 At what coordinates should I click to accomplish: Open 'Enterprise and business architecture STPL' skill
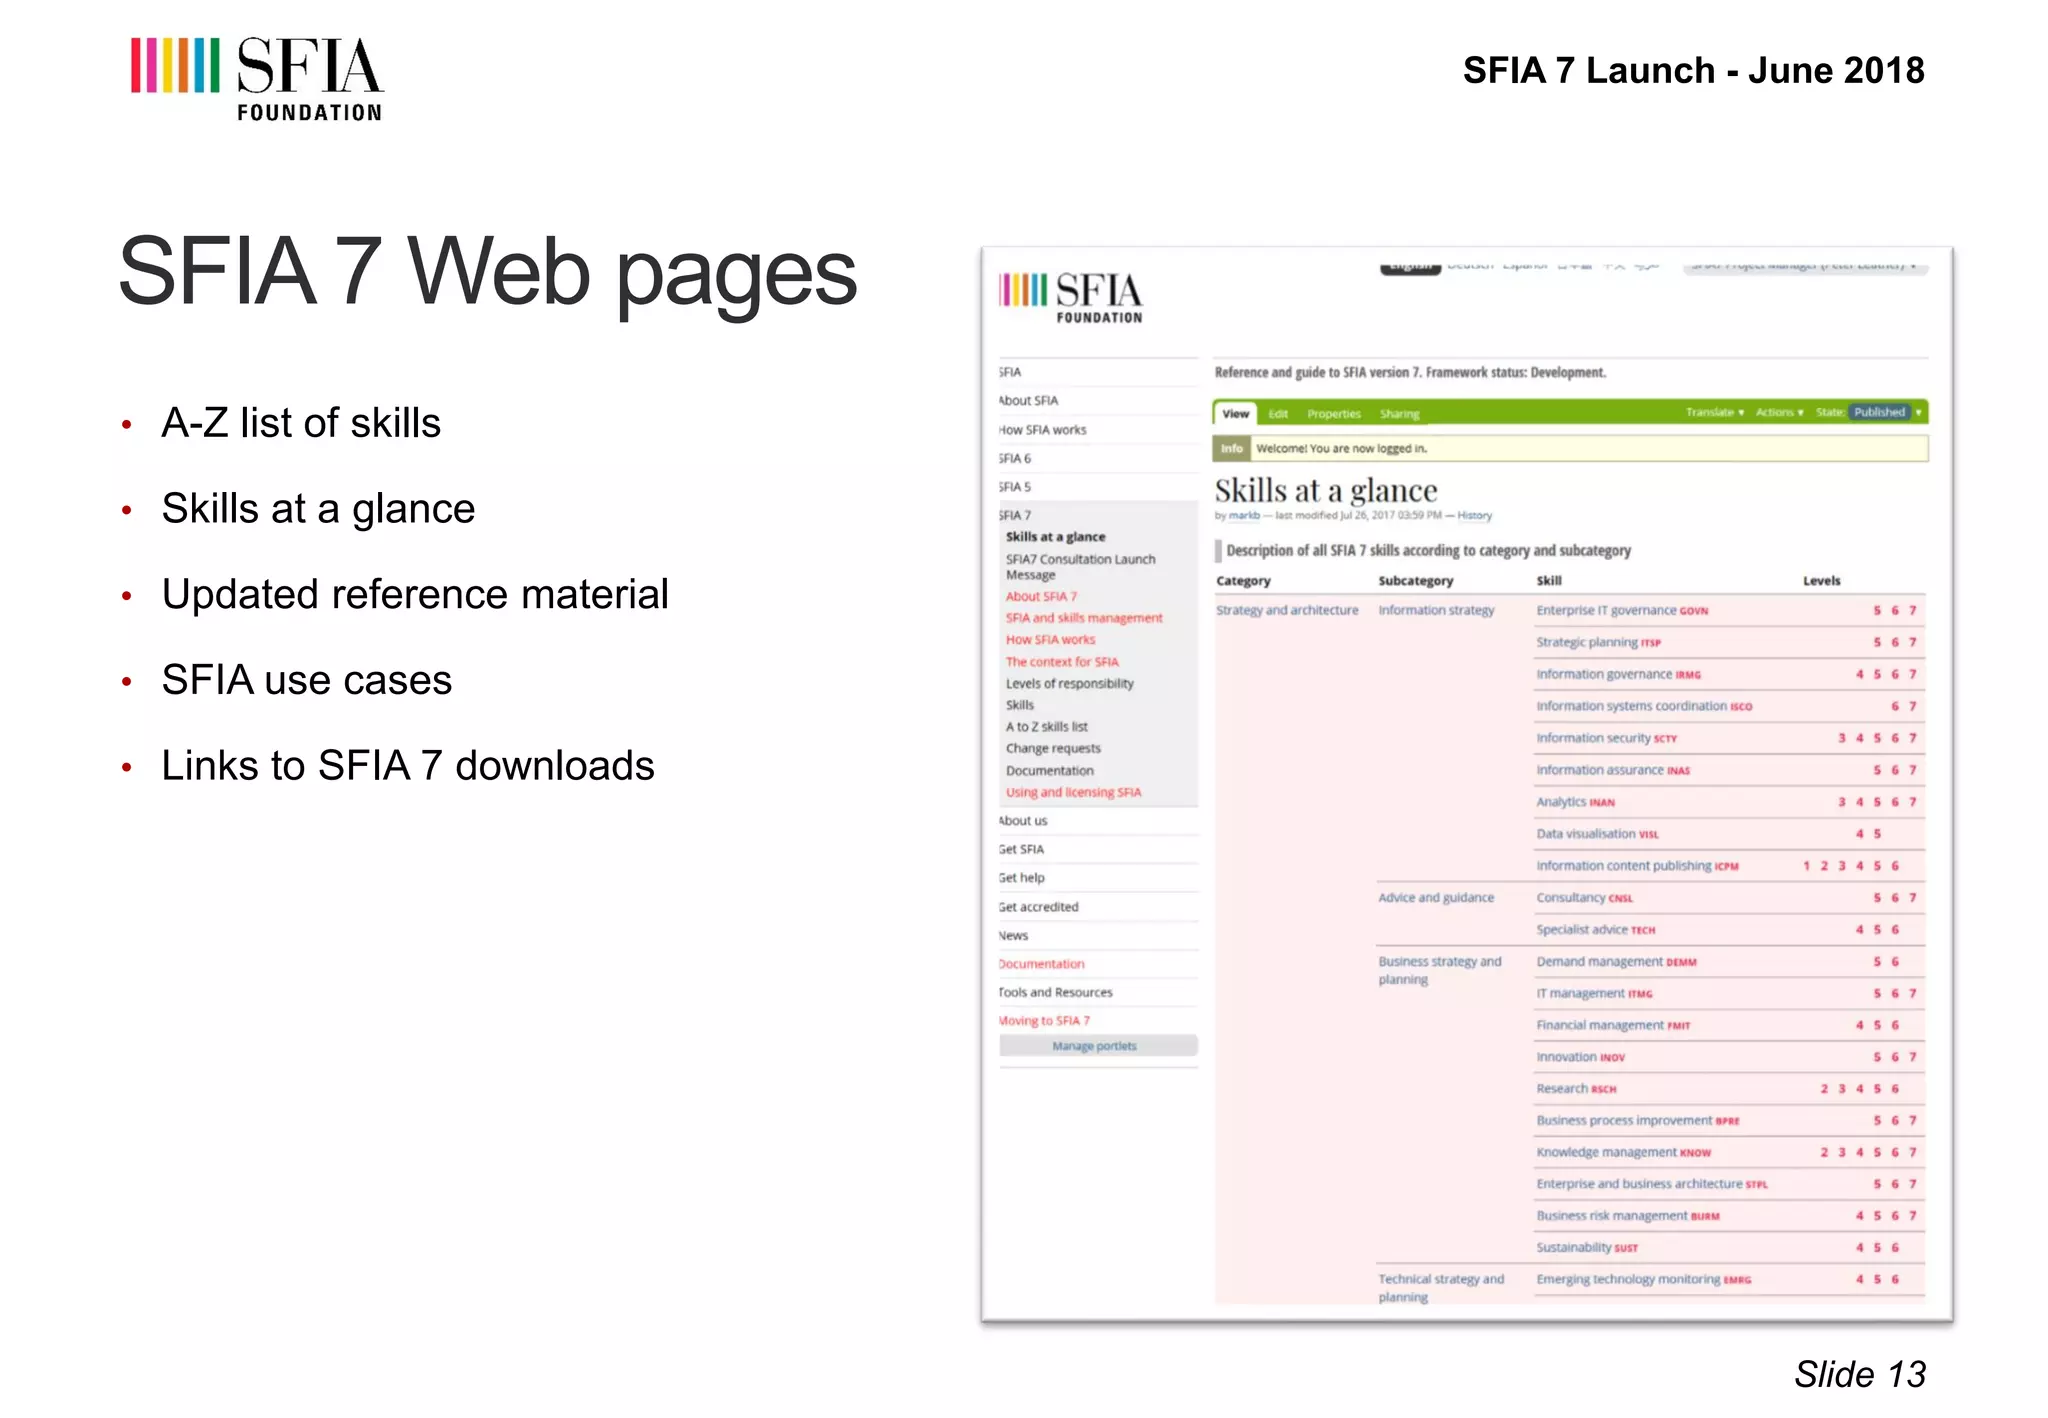tap(1652, 1185)
